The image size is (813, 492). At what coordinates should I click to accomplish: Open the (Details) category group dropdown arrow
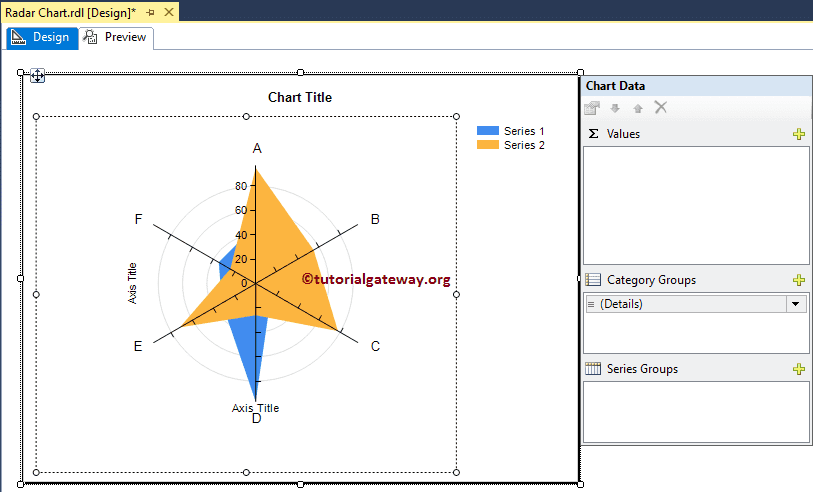[x=796, y=304]
